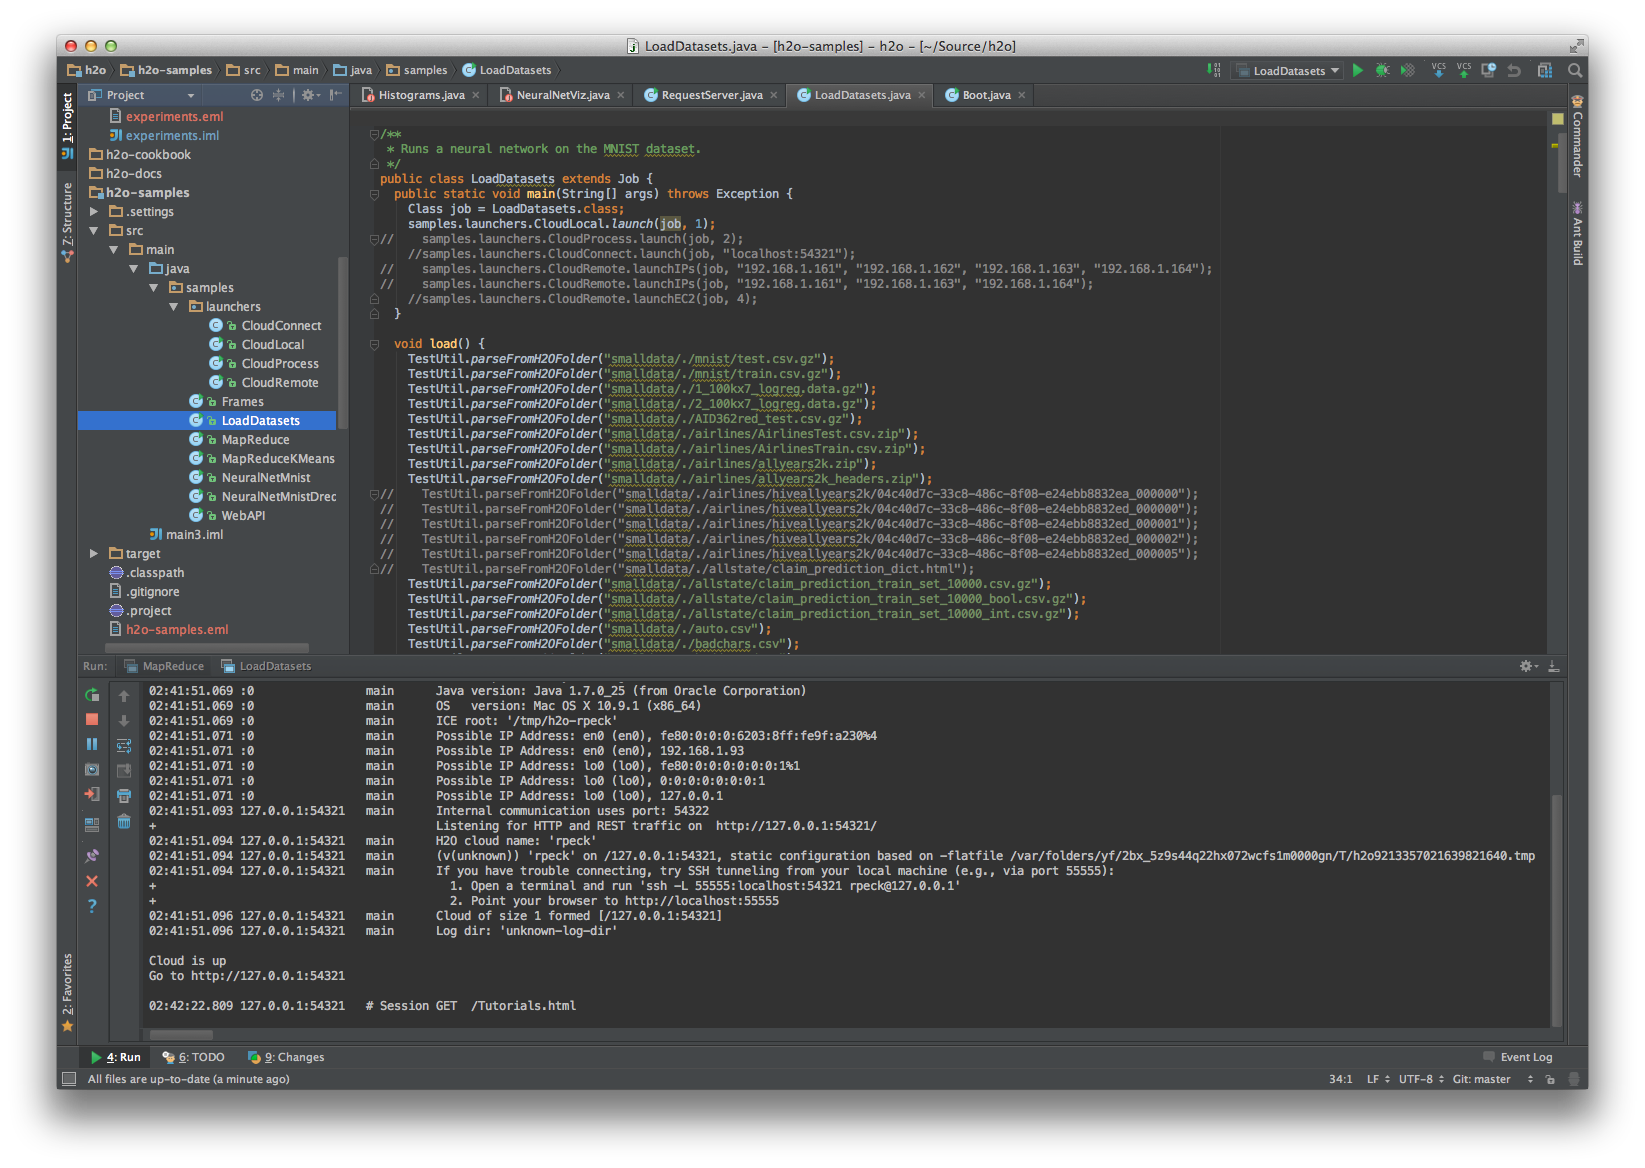Toggle soft-wrap in the console
Viewport: 1645px width, 1168px height.
tap(124, 746)
